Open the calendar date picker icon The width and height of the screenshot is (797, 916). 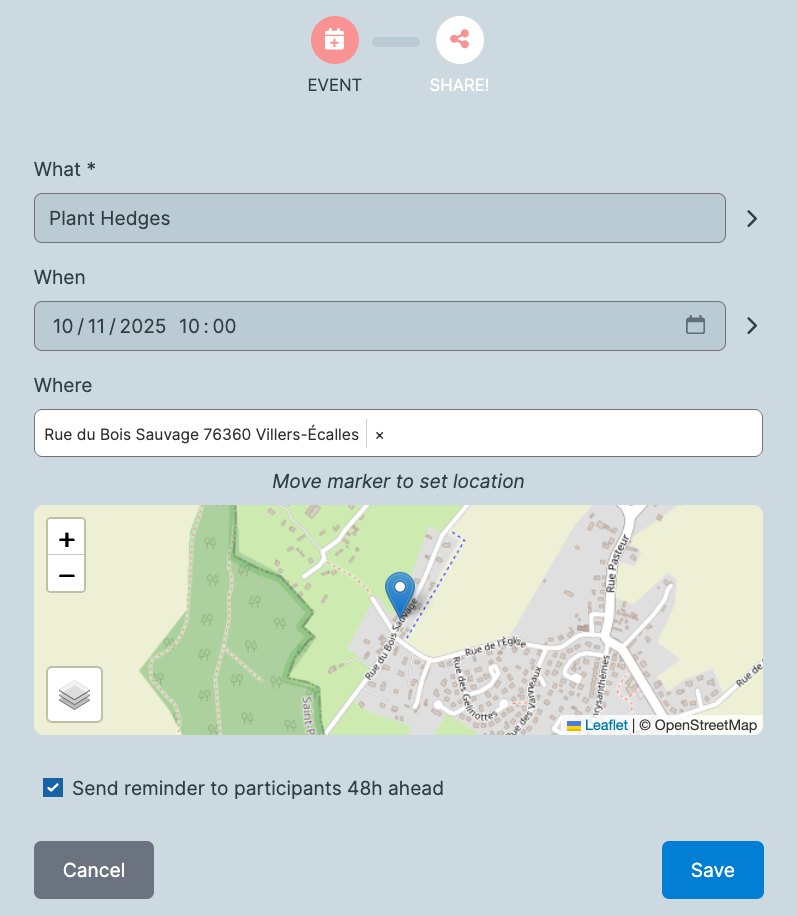click(x=695, y=325)
